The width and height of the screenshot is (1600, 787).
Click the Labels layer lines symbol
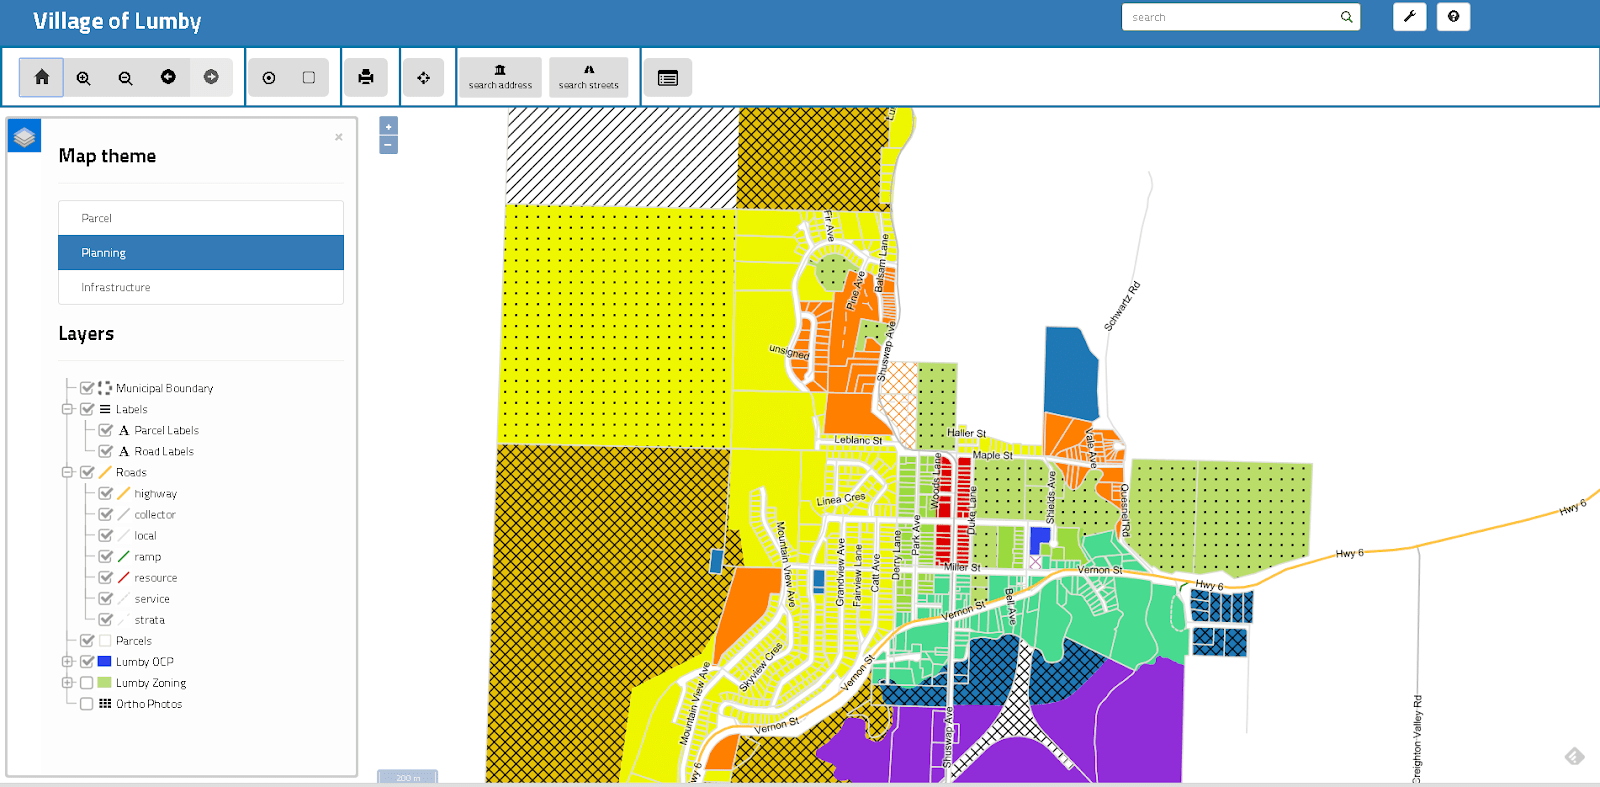(x=105, y=409)
